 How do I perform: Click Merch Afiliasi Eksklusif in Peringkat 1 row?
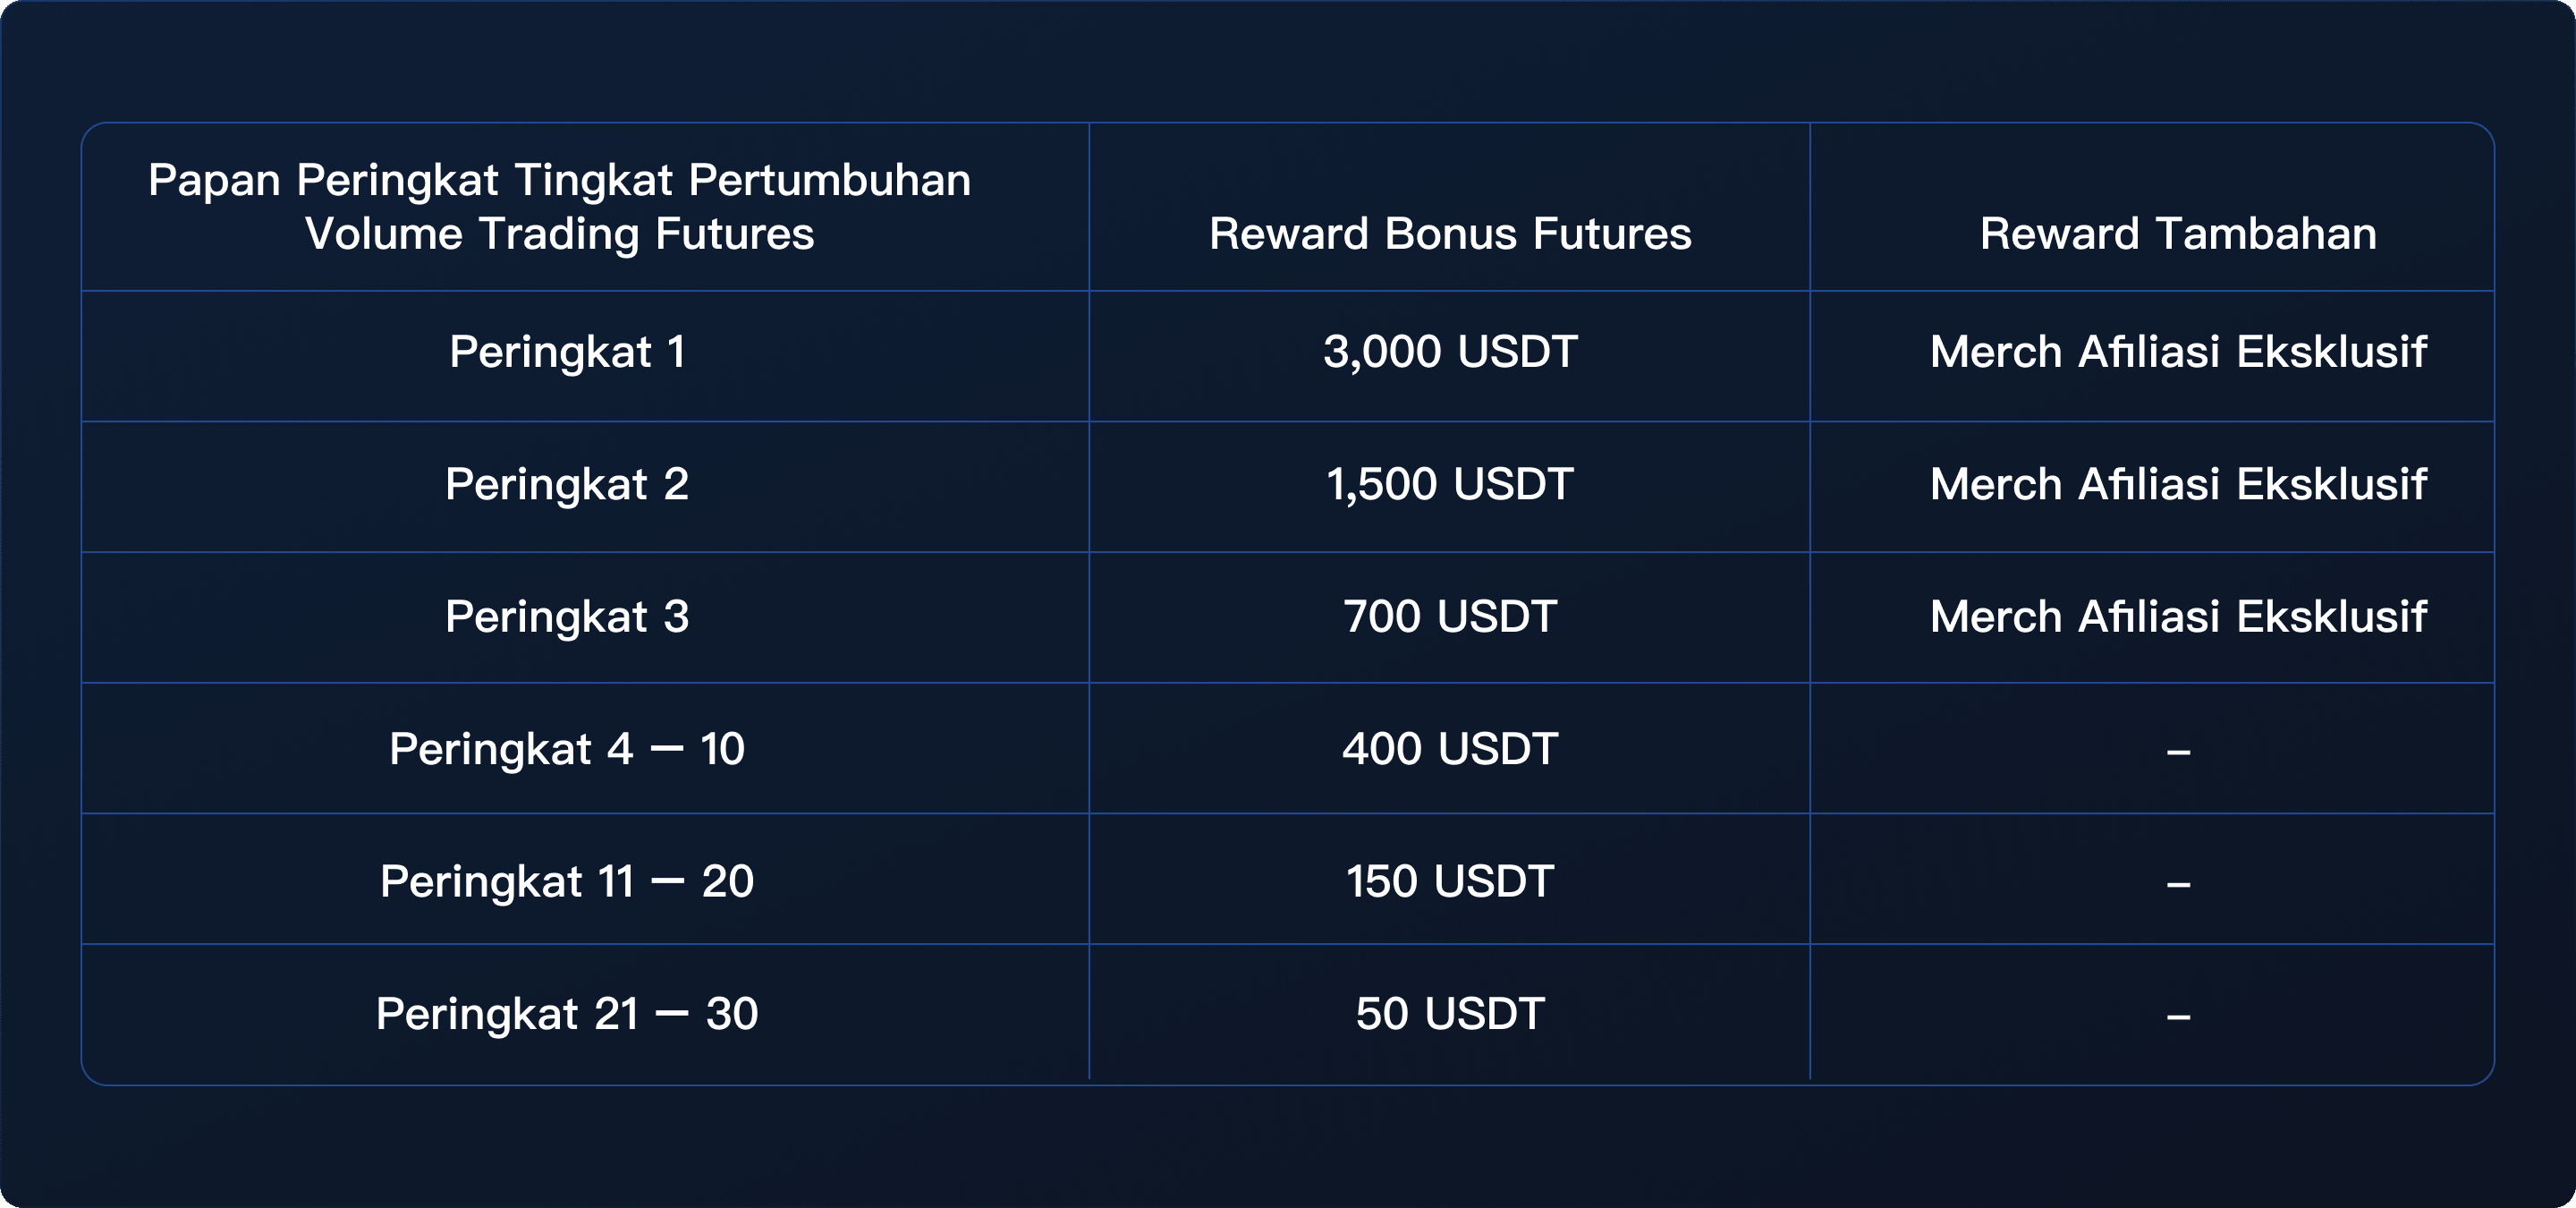coord(2178,352)
